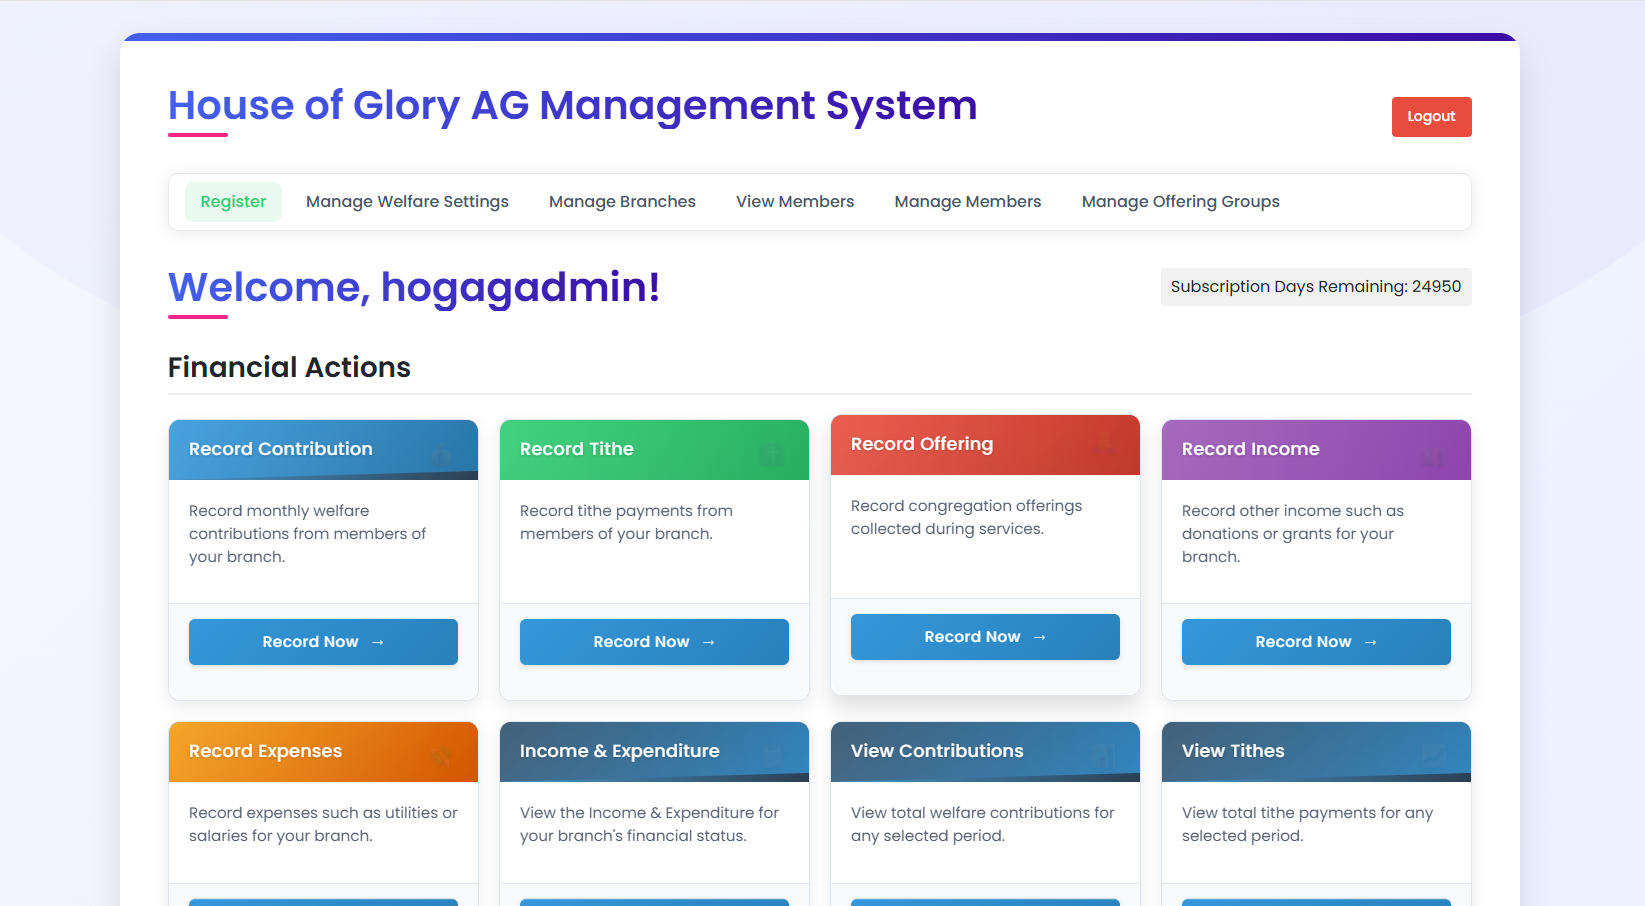The height and width of the screenshot is (906, 1645).
Task: Click the faint icon in Record Contribution header
Action: click(441, 457)
